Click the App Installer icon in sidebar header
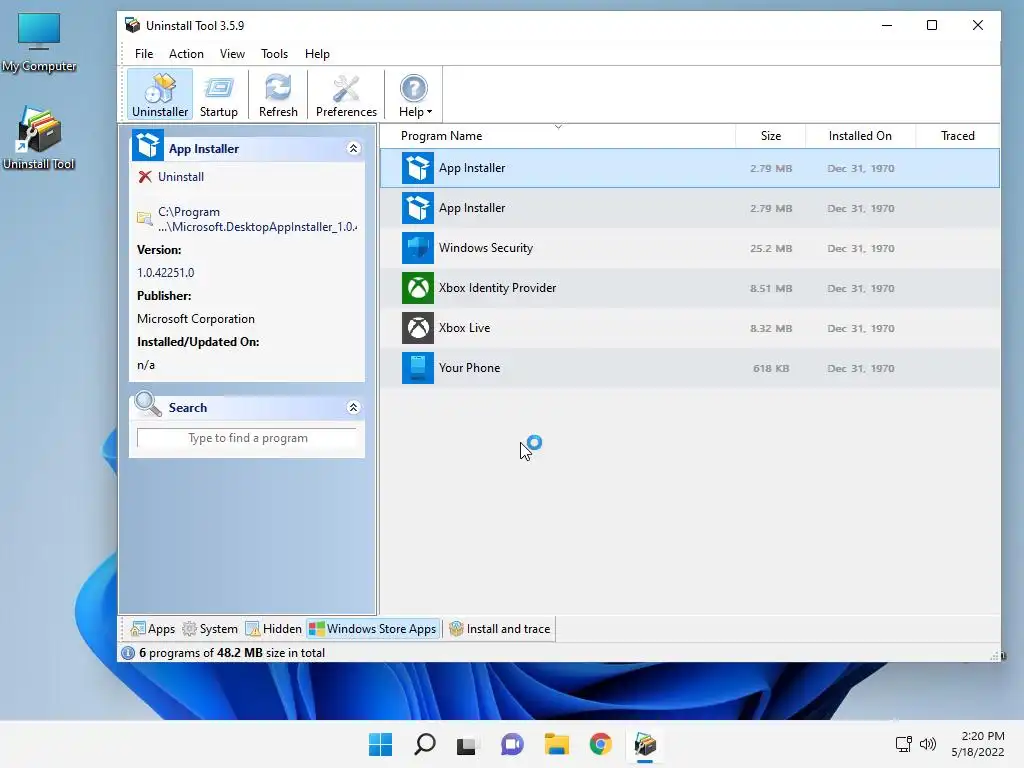 (148, 145)
